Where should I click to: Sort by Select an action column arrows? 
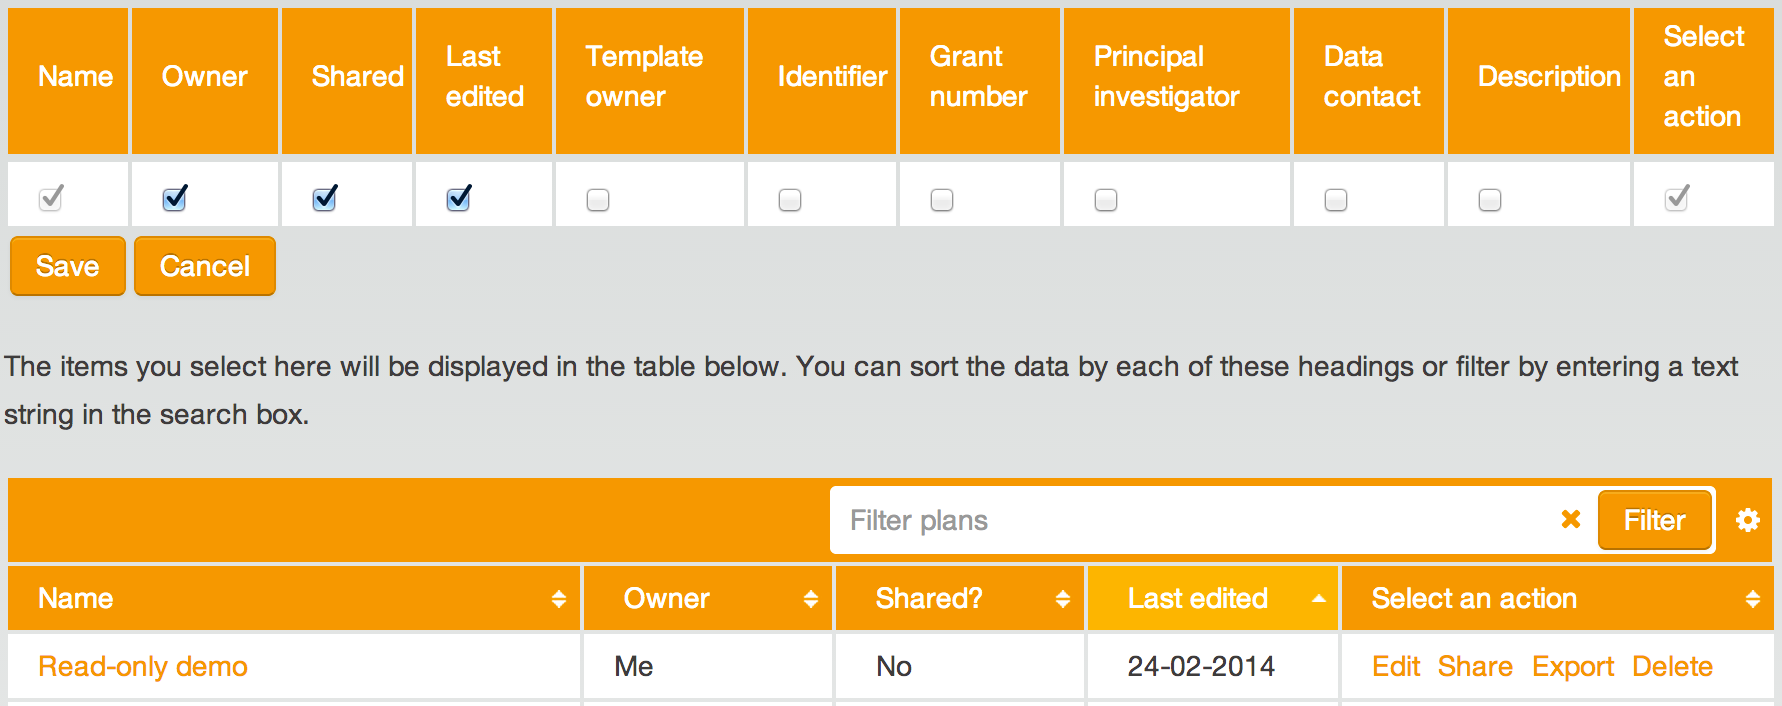click(x=1752, y=599)
